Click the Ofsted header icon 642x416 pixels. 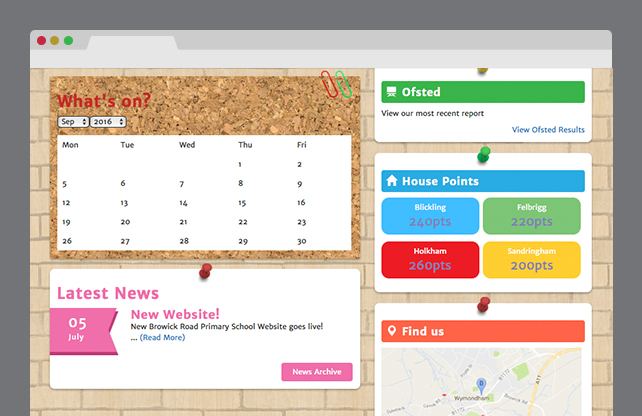[391, 92]
